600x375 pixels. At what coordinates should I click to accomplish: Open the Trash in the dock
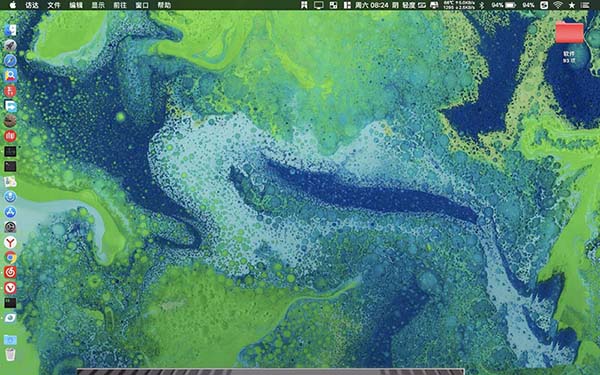10,354
